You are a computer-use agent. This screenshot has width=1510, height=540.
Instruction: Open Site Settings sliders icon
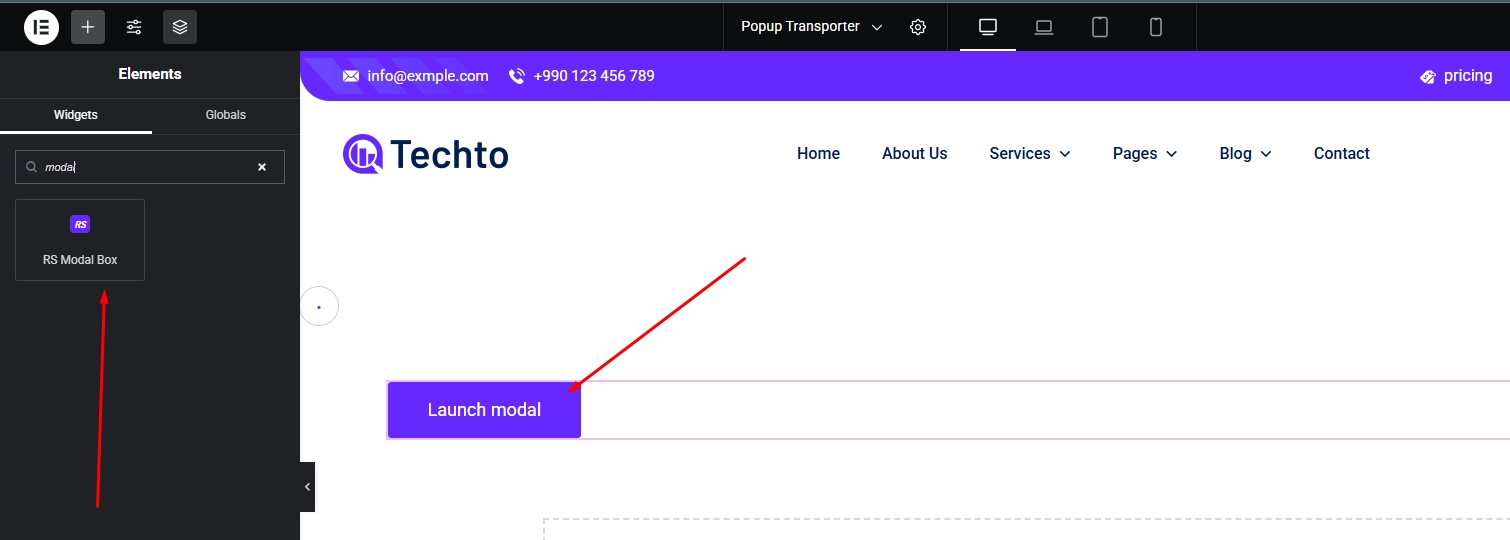coord(134,27)
